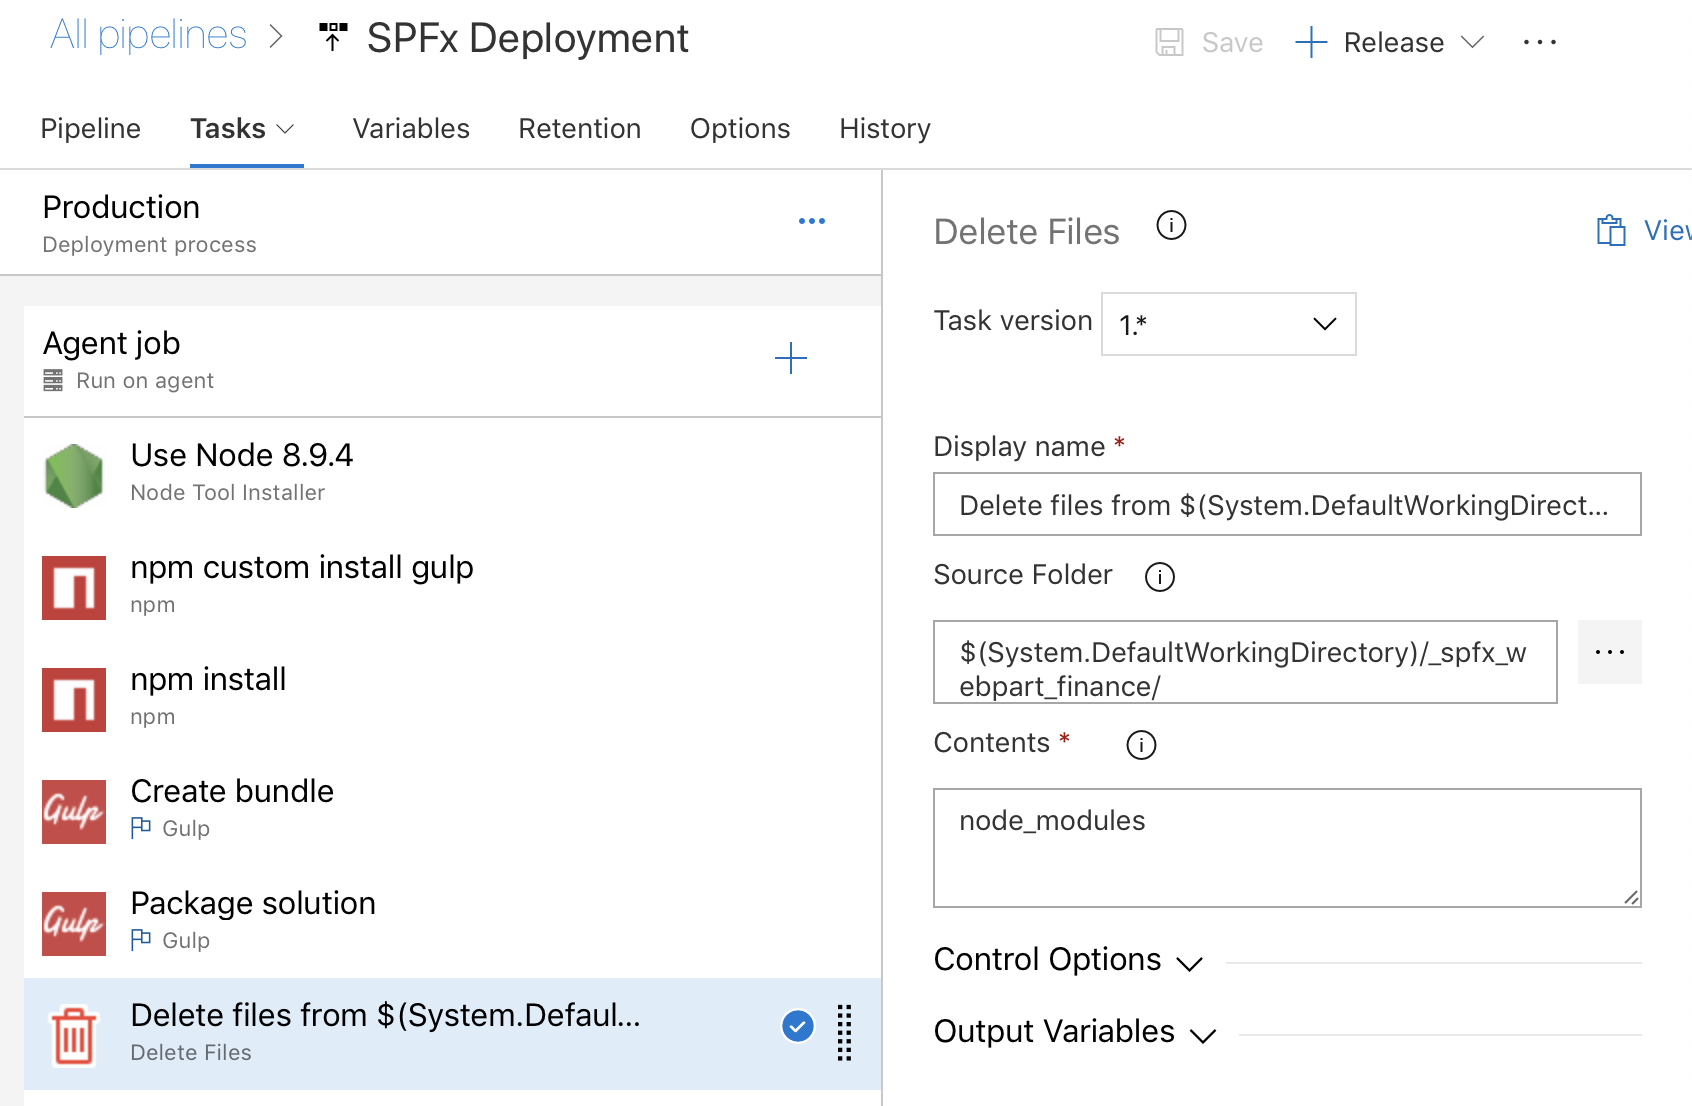This screenshot has width=1692, height=1106.
Task: Click the Save disk icon in the header
Action: (1168, 42)
